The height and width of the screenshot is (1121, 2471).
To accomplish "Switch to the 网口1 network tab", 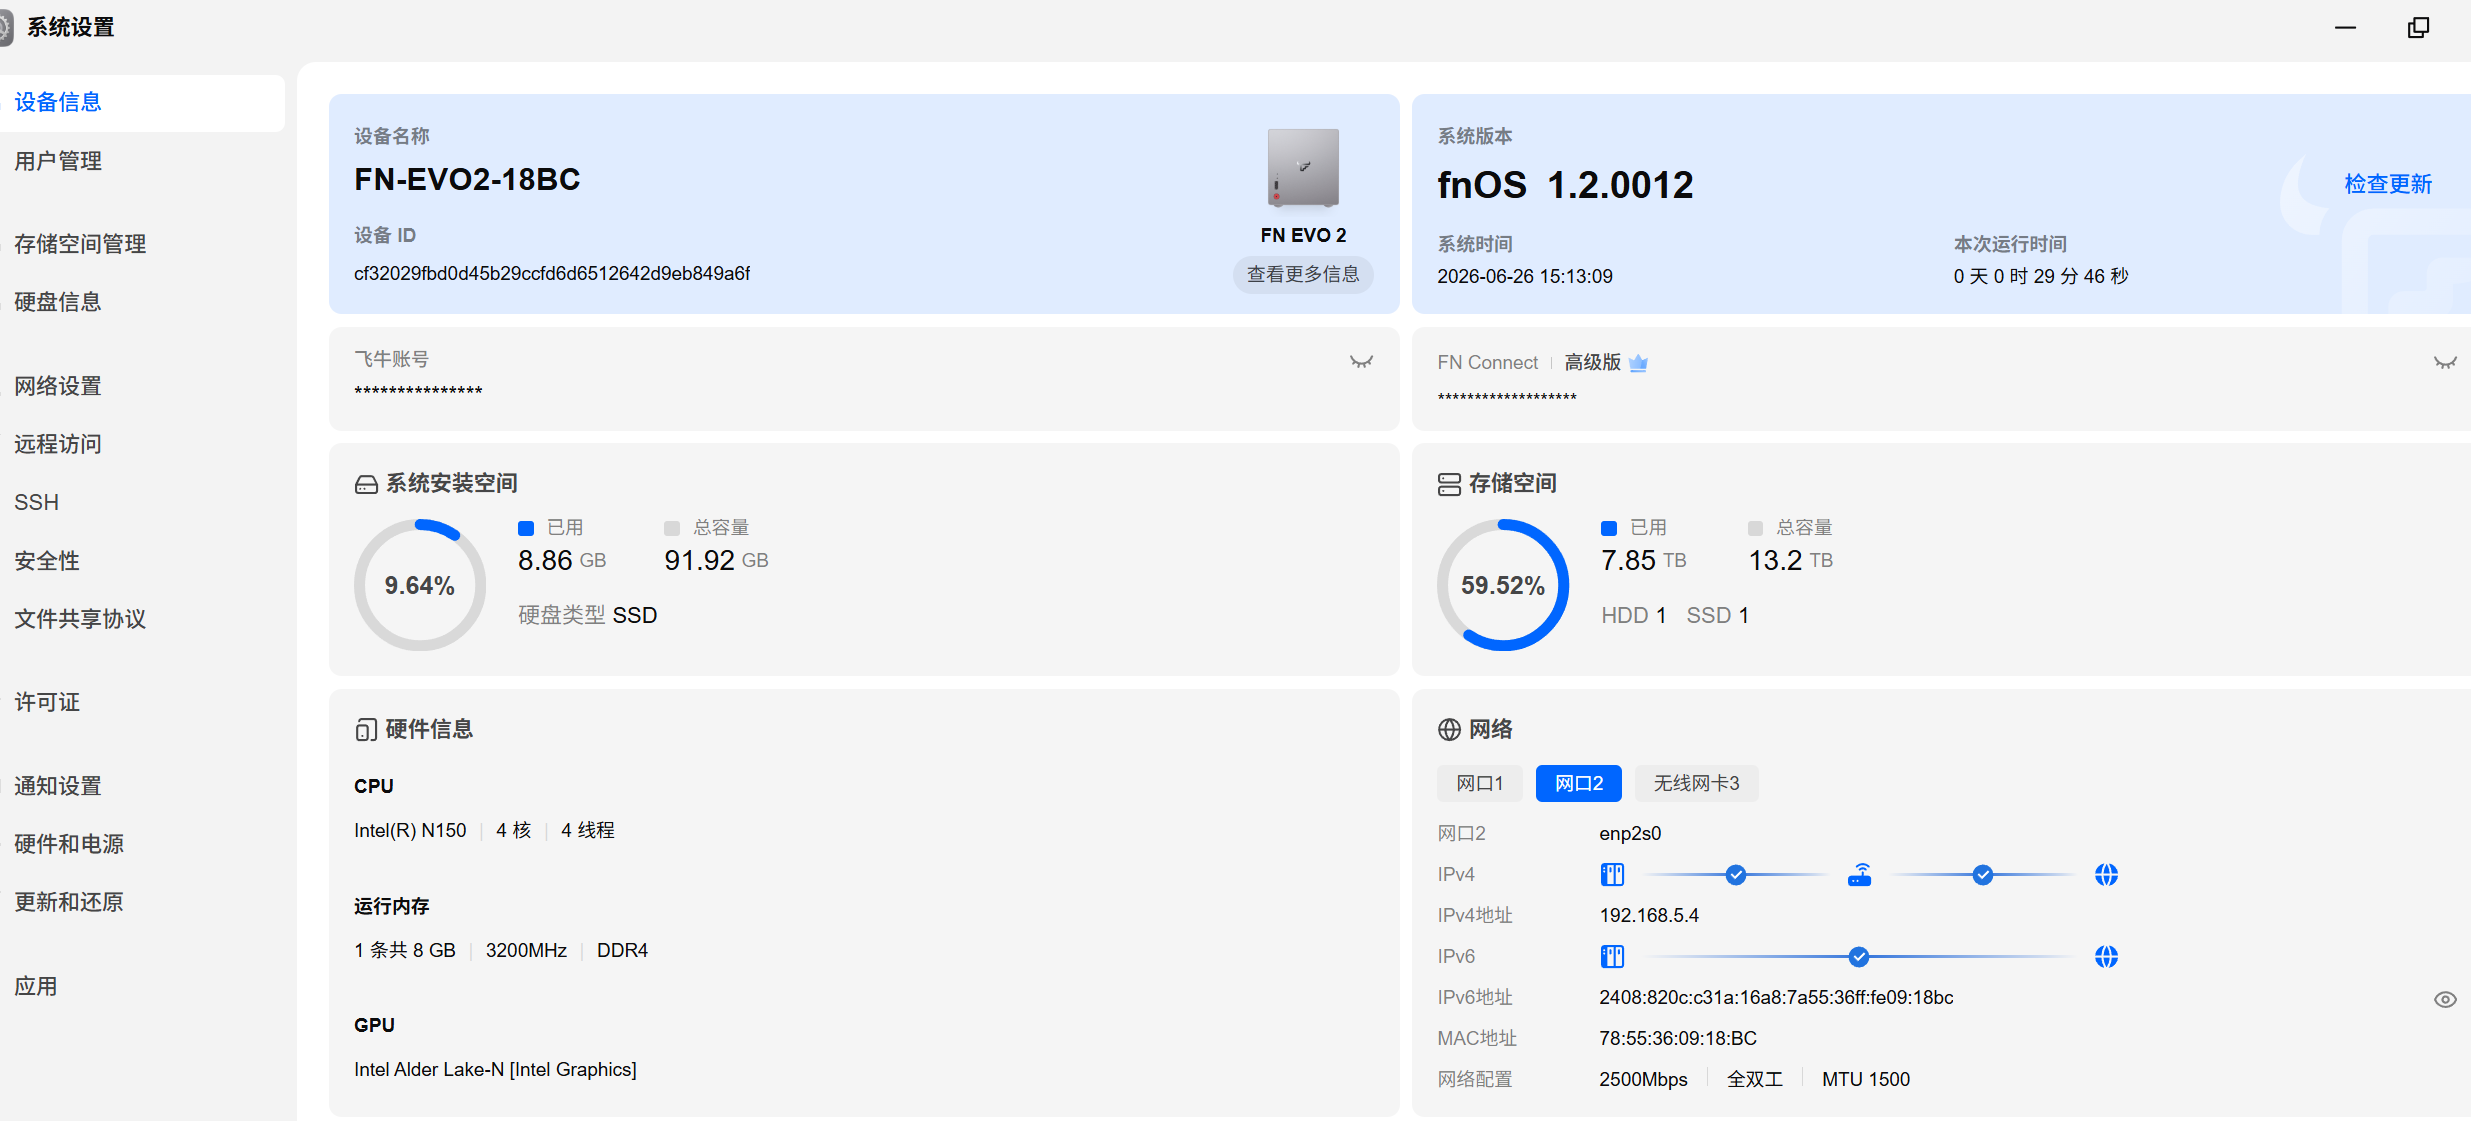I will 1479,783.
